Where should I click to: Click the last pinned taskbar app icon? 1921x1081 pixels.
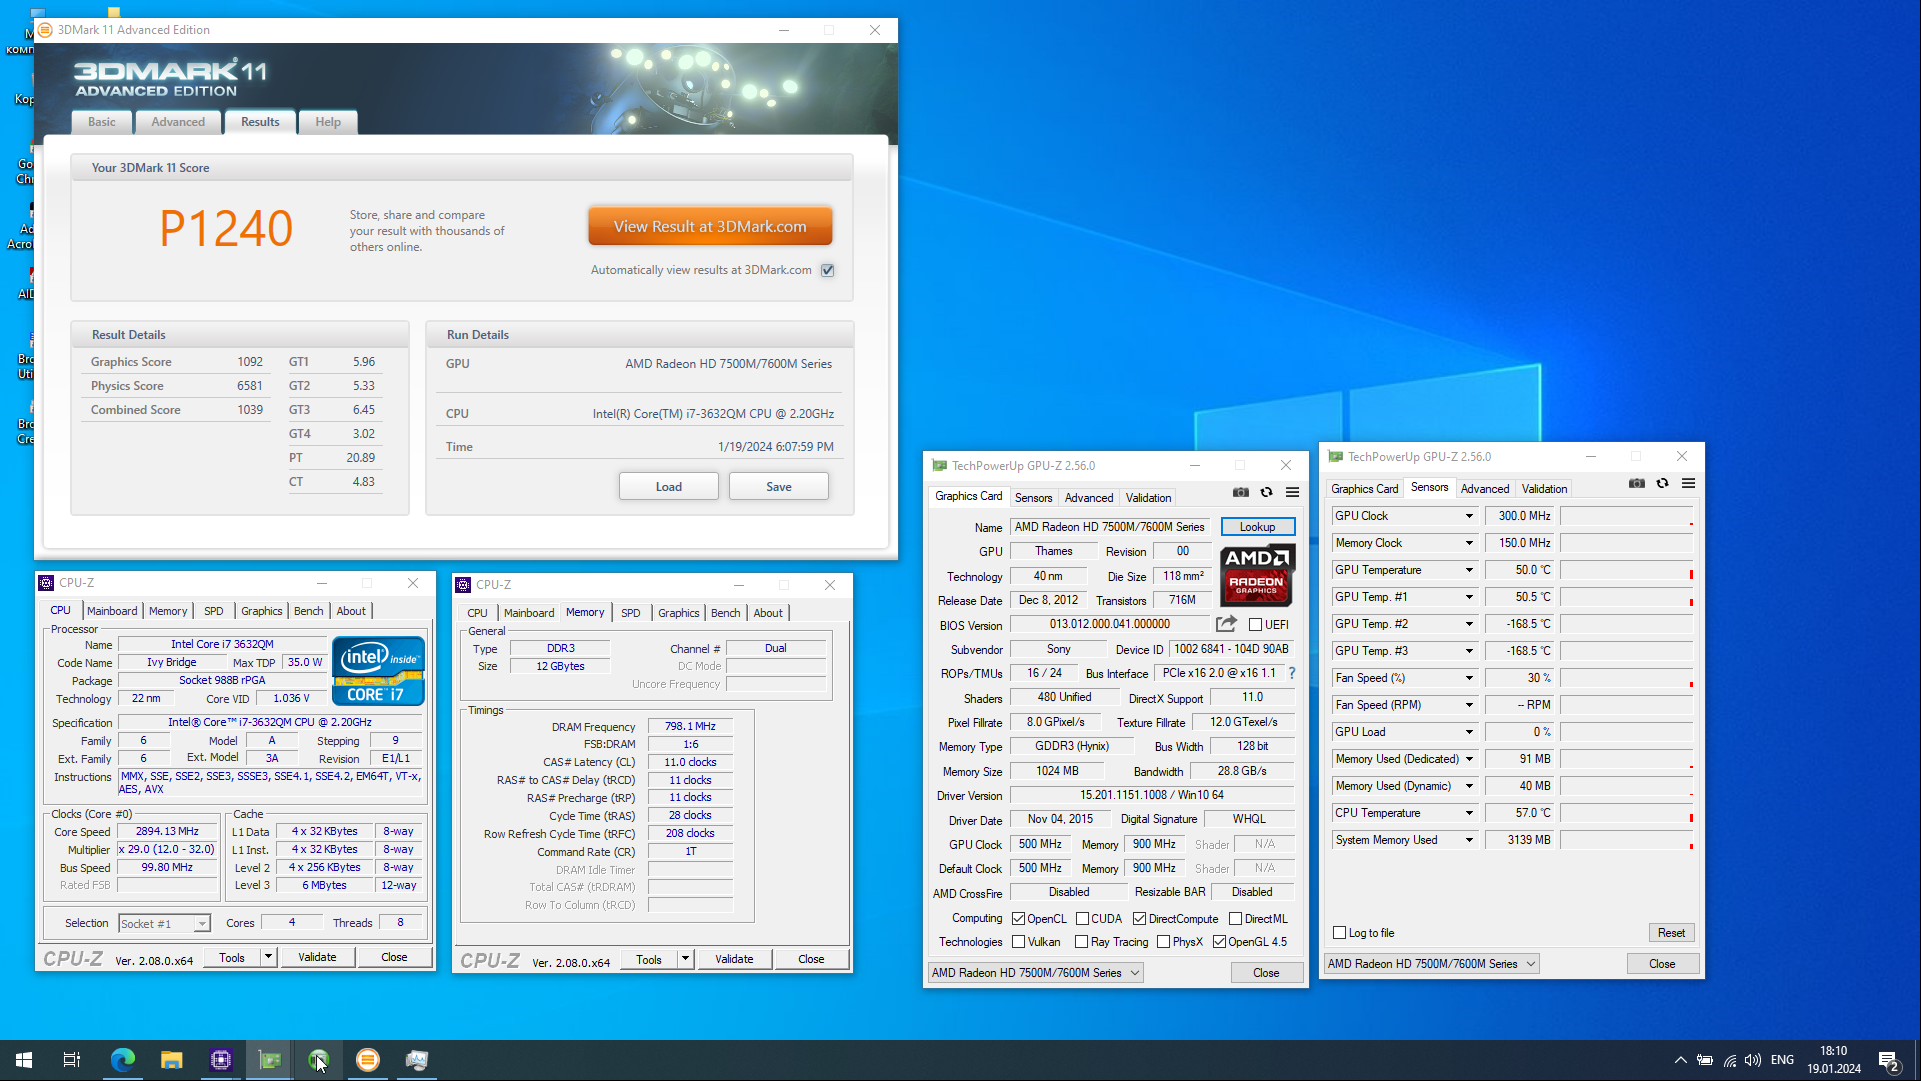pos(417,1060)
